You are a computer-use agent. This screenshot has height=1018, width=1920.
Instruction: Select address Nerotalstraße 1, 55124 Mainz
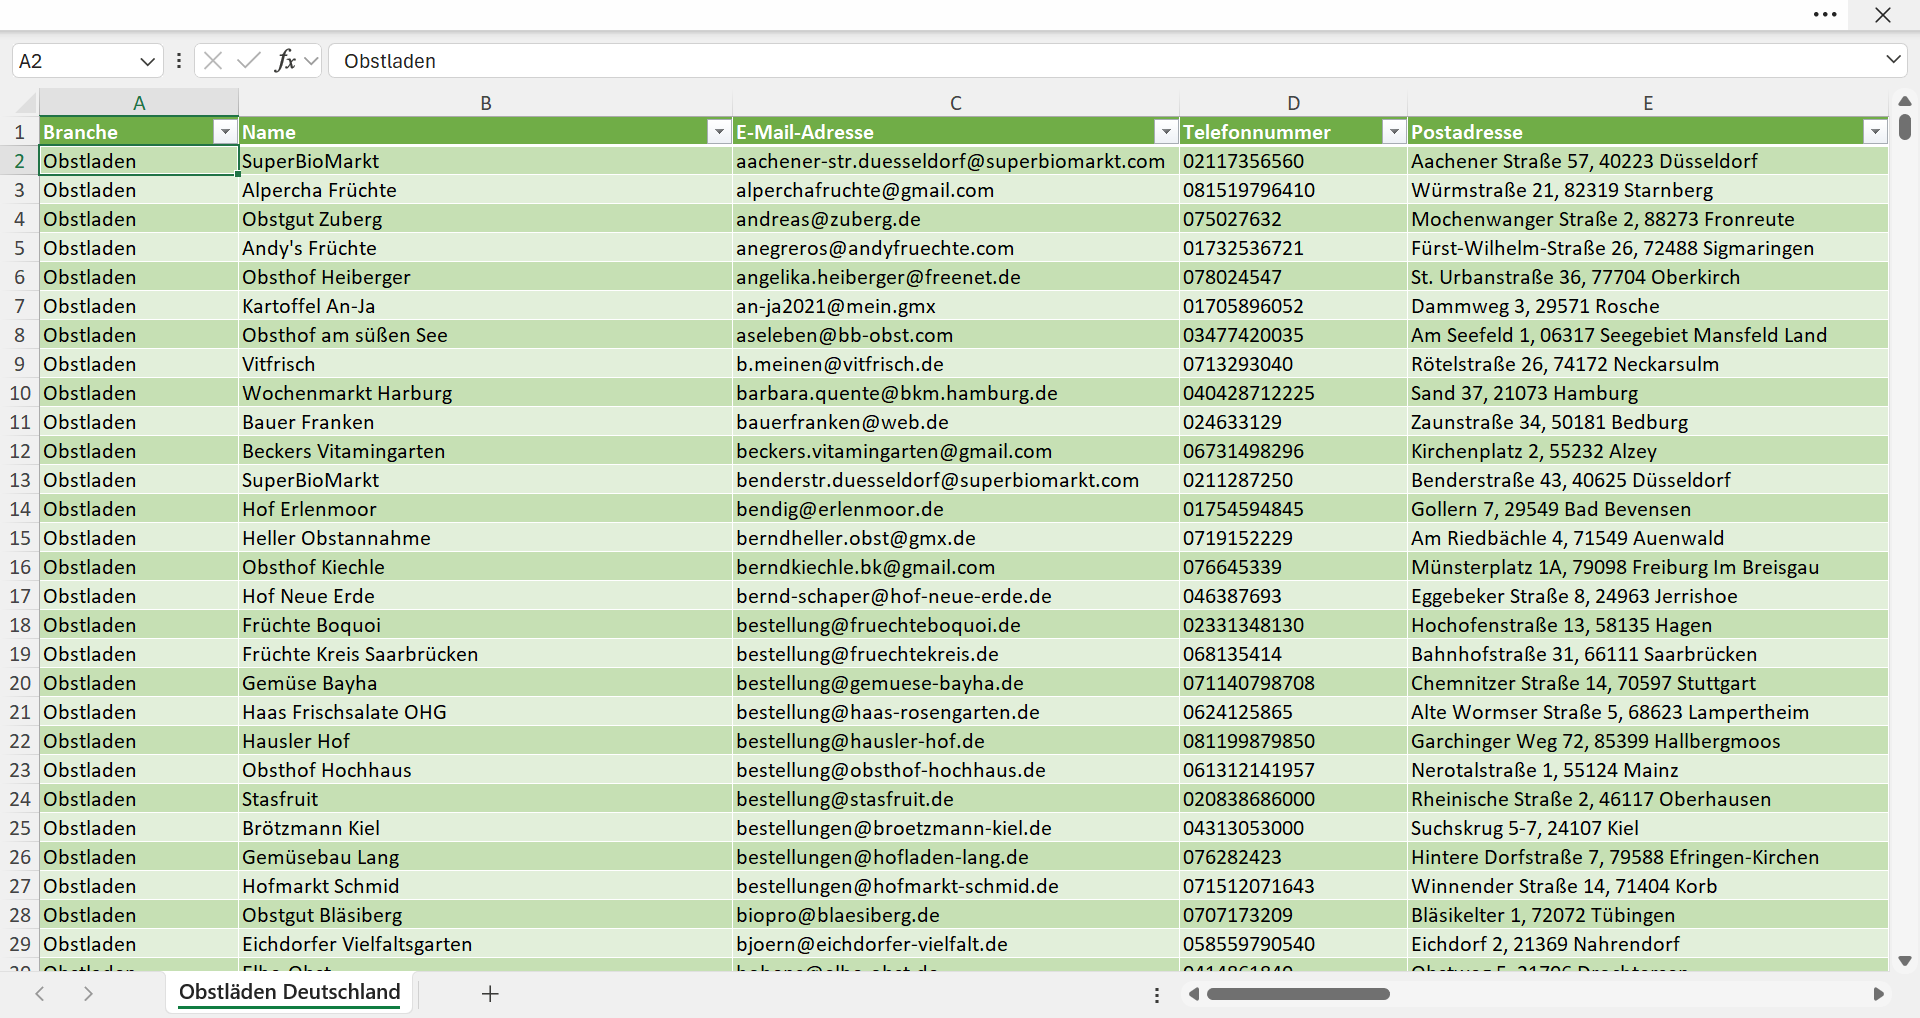click(x=1648, y=770)
